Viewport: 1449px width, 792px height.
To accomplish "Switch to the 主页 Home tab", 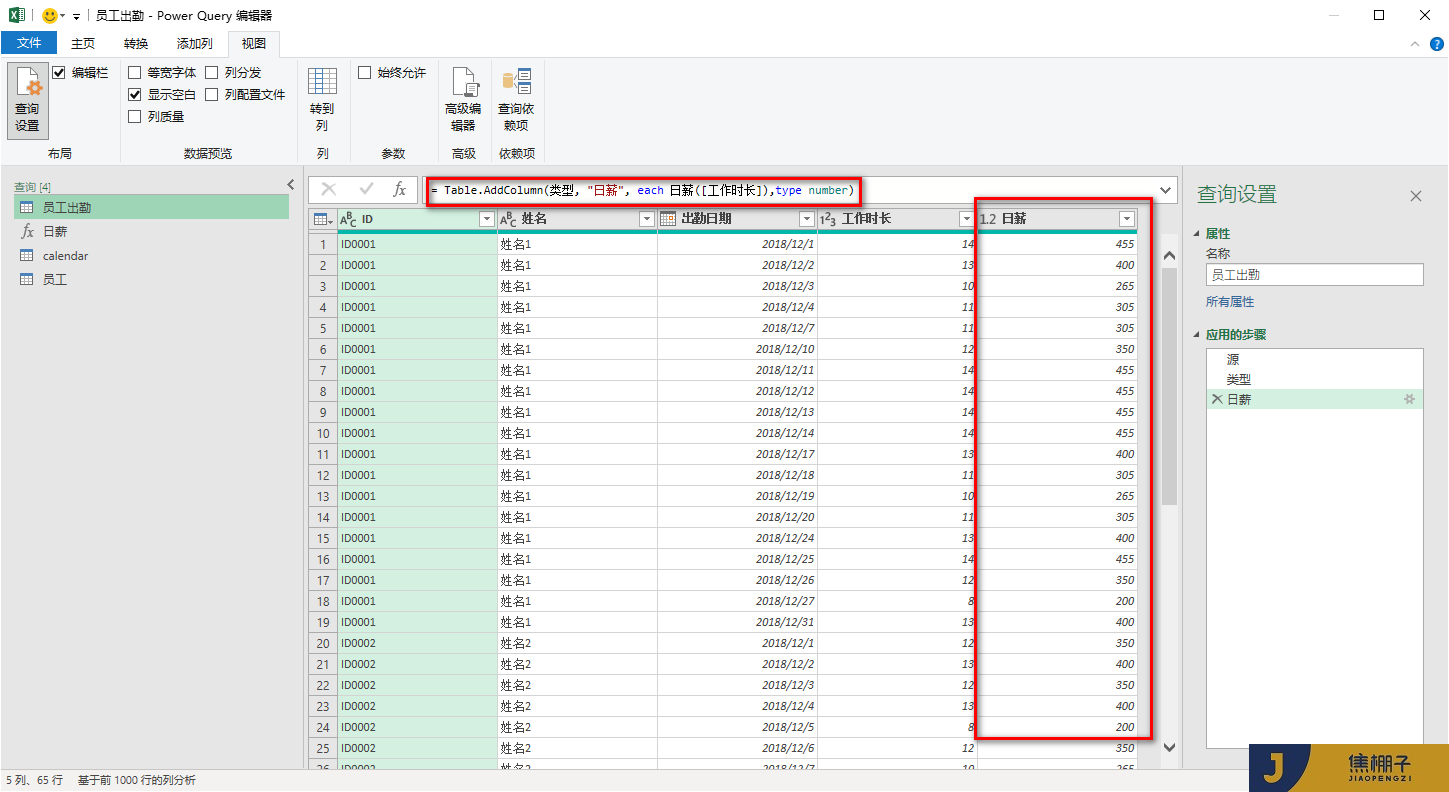I will (x=83, y=44).
